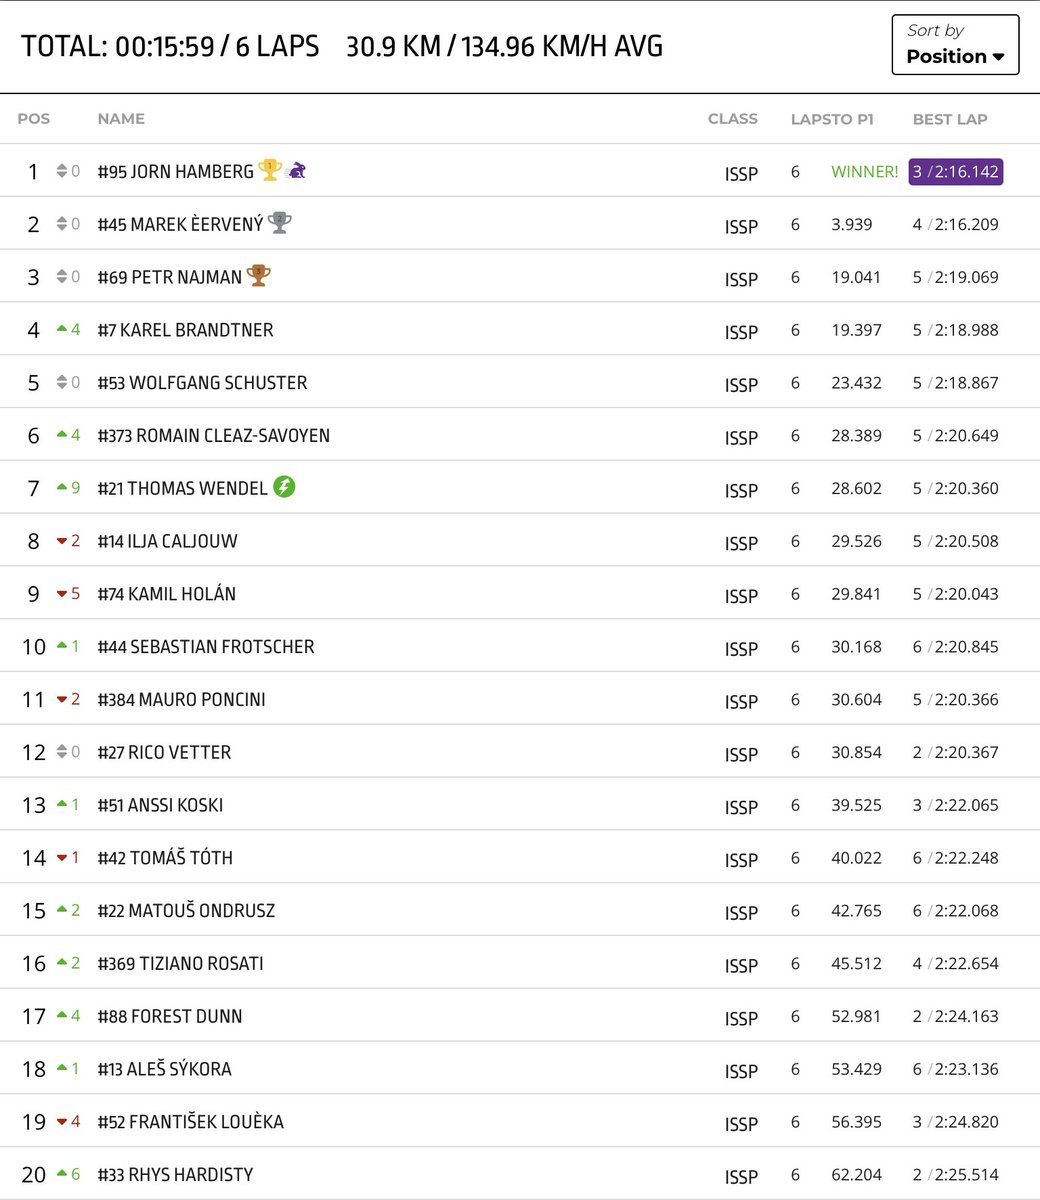Click the CLASS column header

733,118
